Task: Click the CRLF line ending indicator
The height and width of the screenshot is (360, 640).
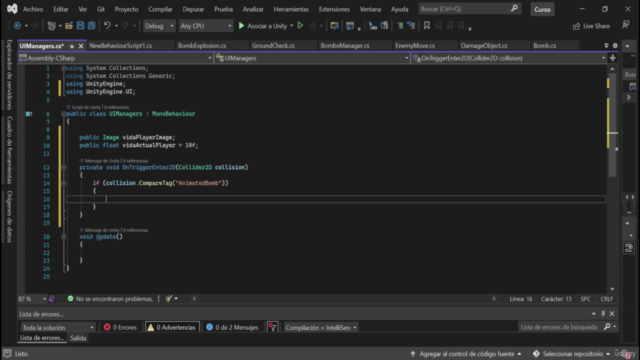Action: pos(607,299)
